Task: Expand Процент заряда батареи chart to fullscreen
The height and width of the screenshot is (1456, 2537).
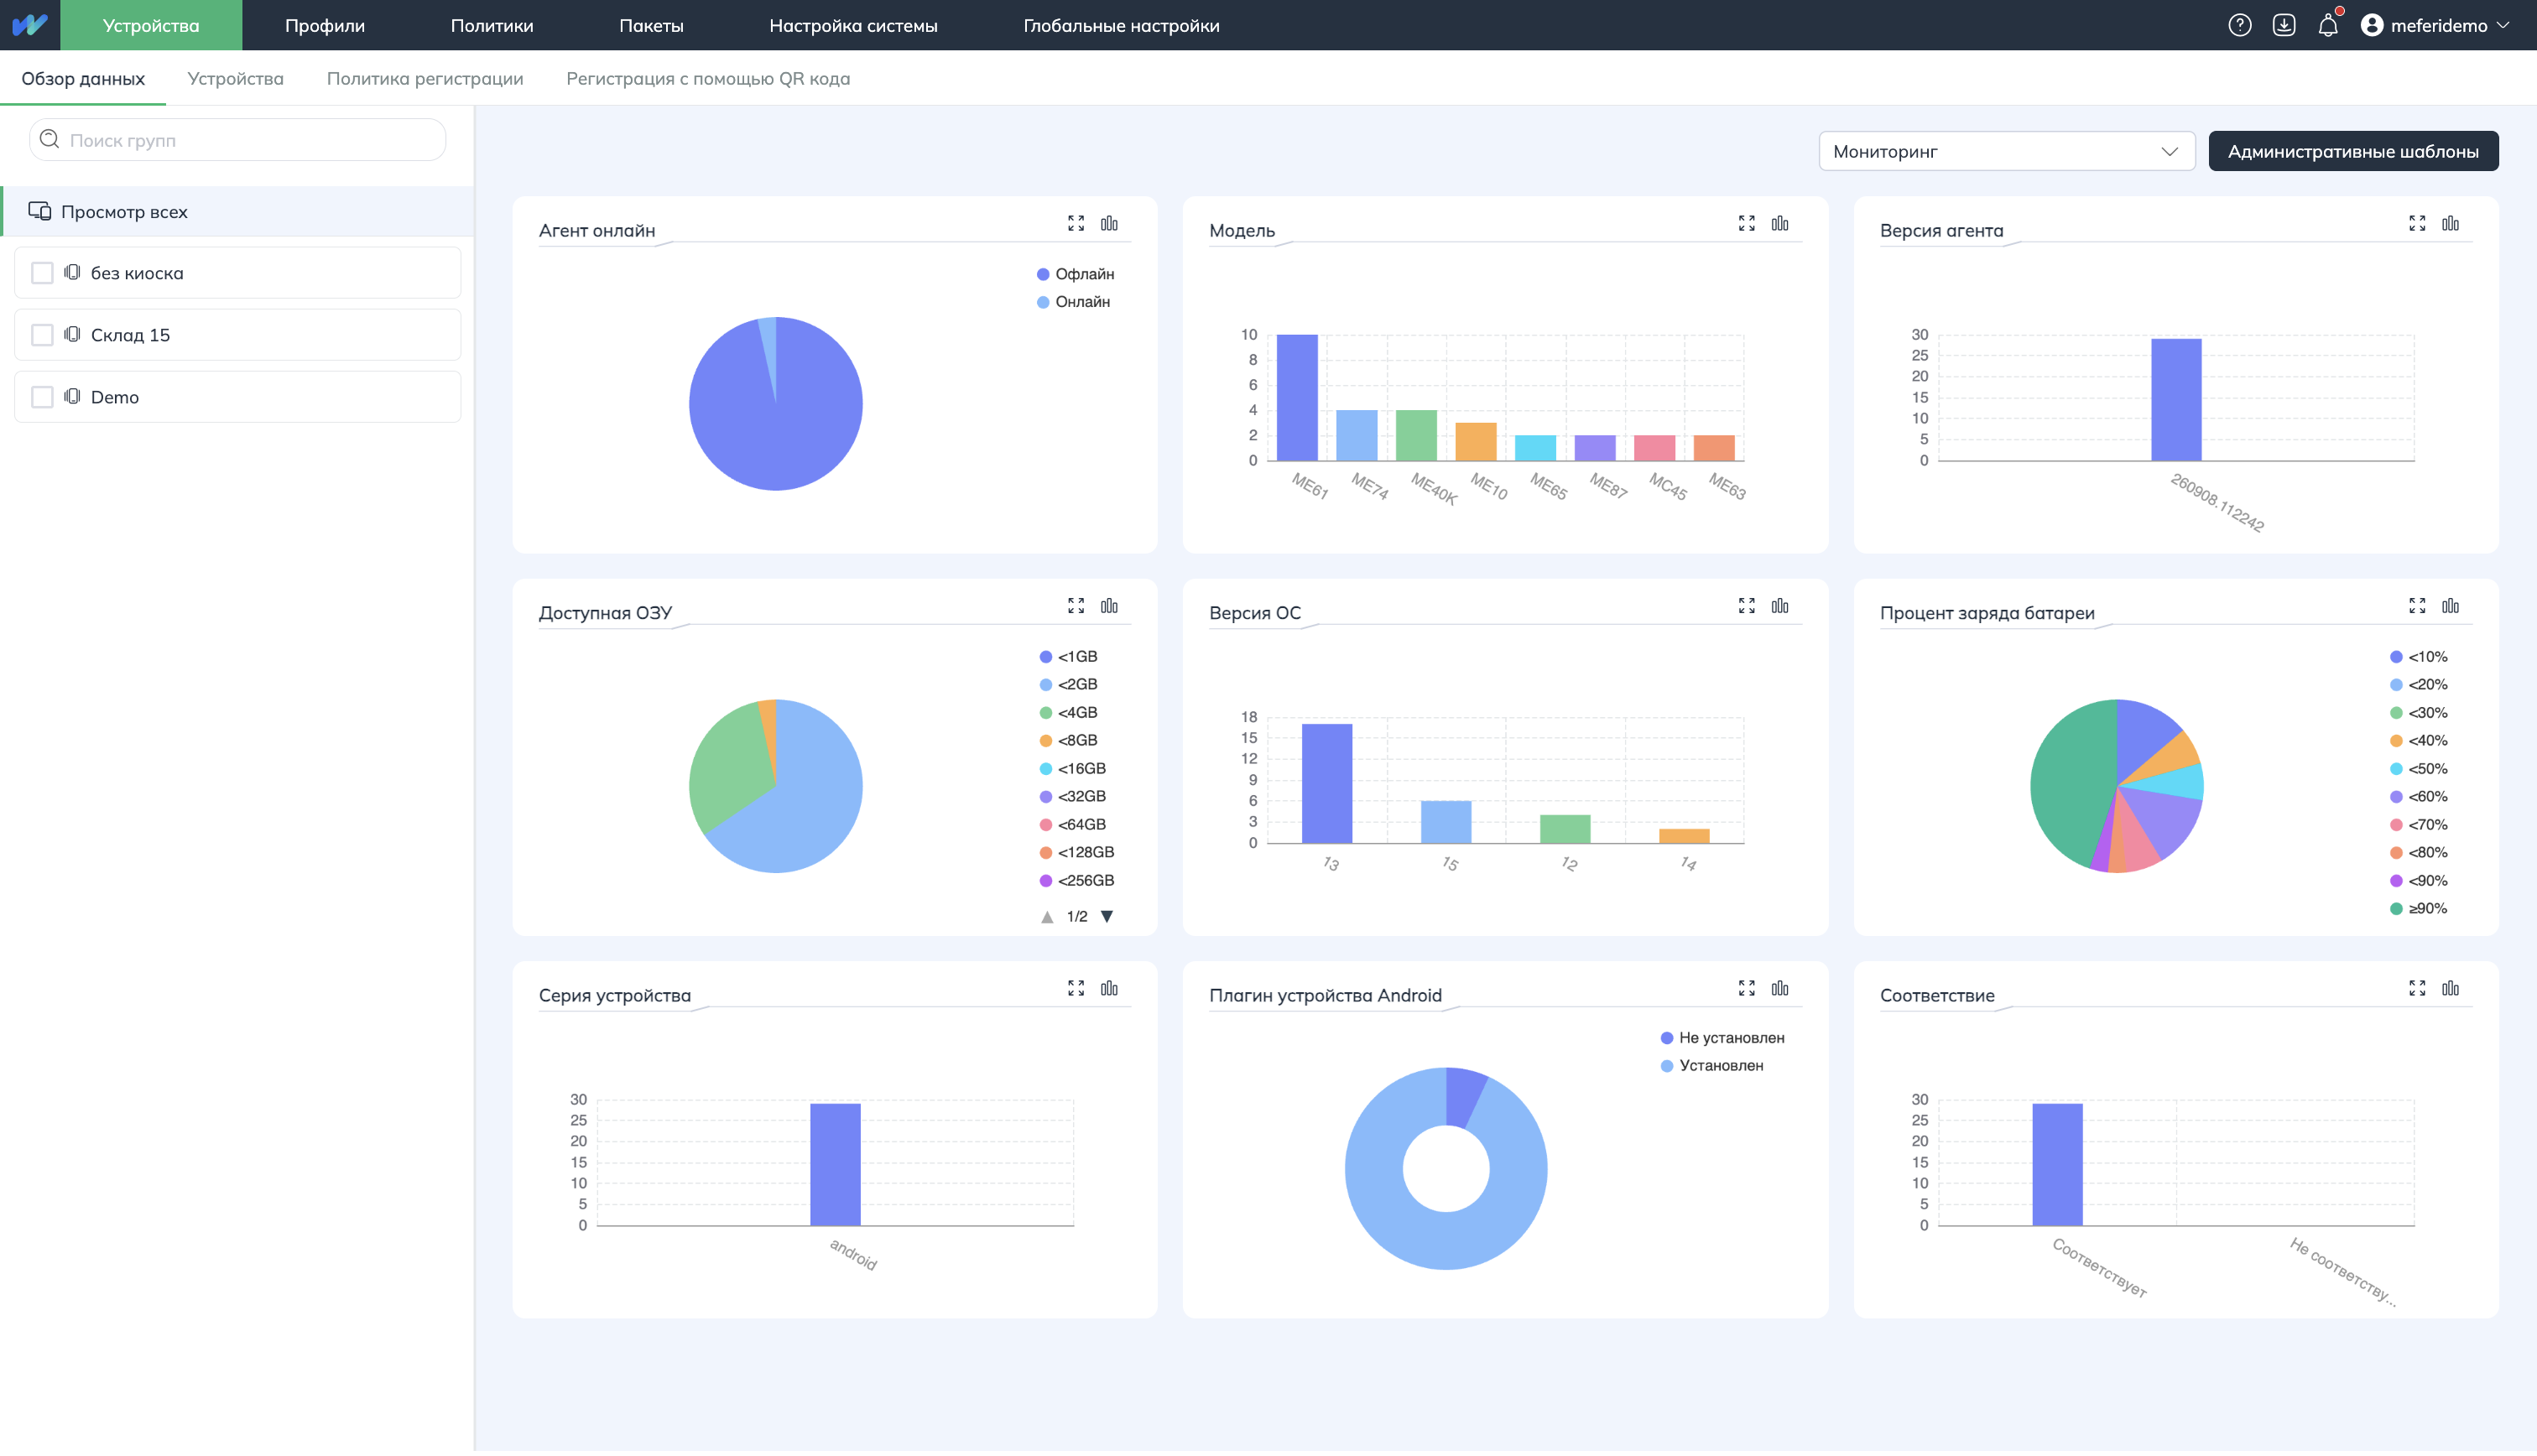Action: pos(2417,606)
